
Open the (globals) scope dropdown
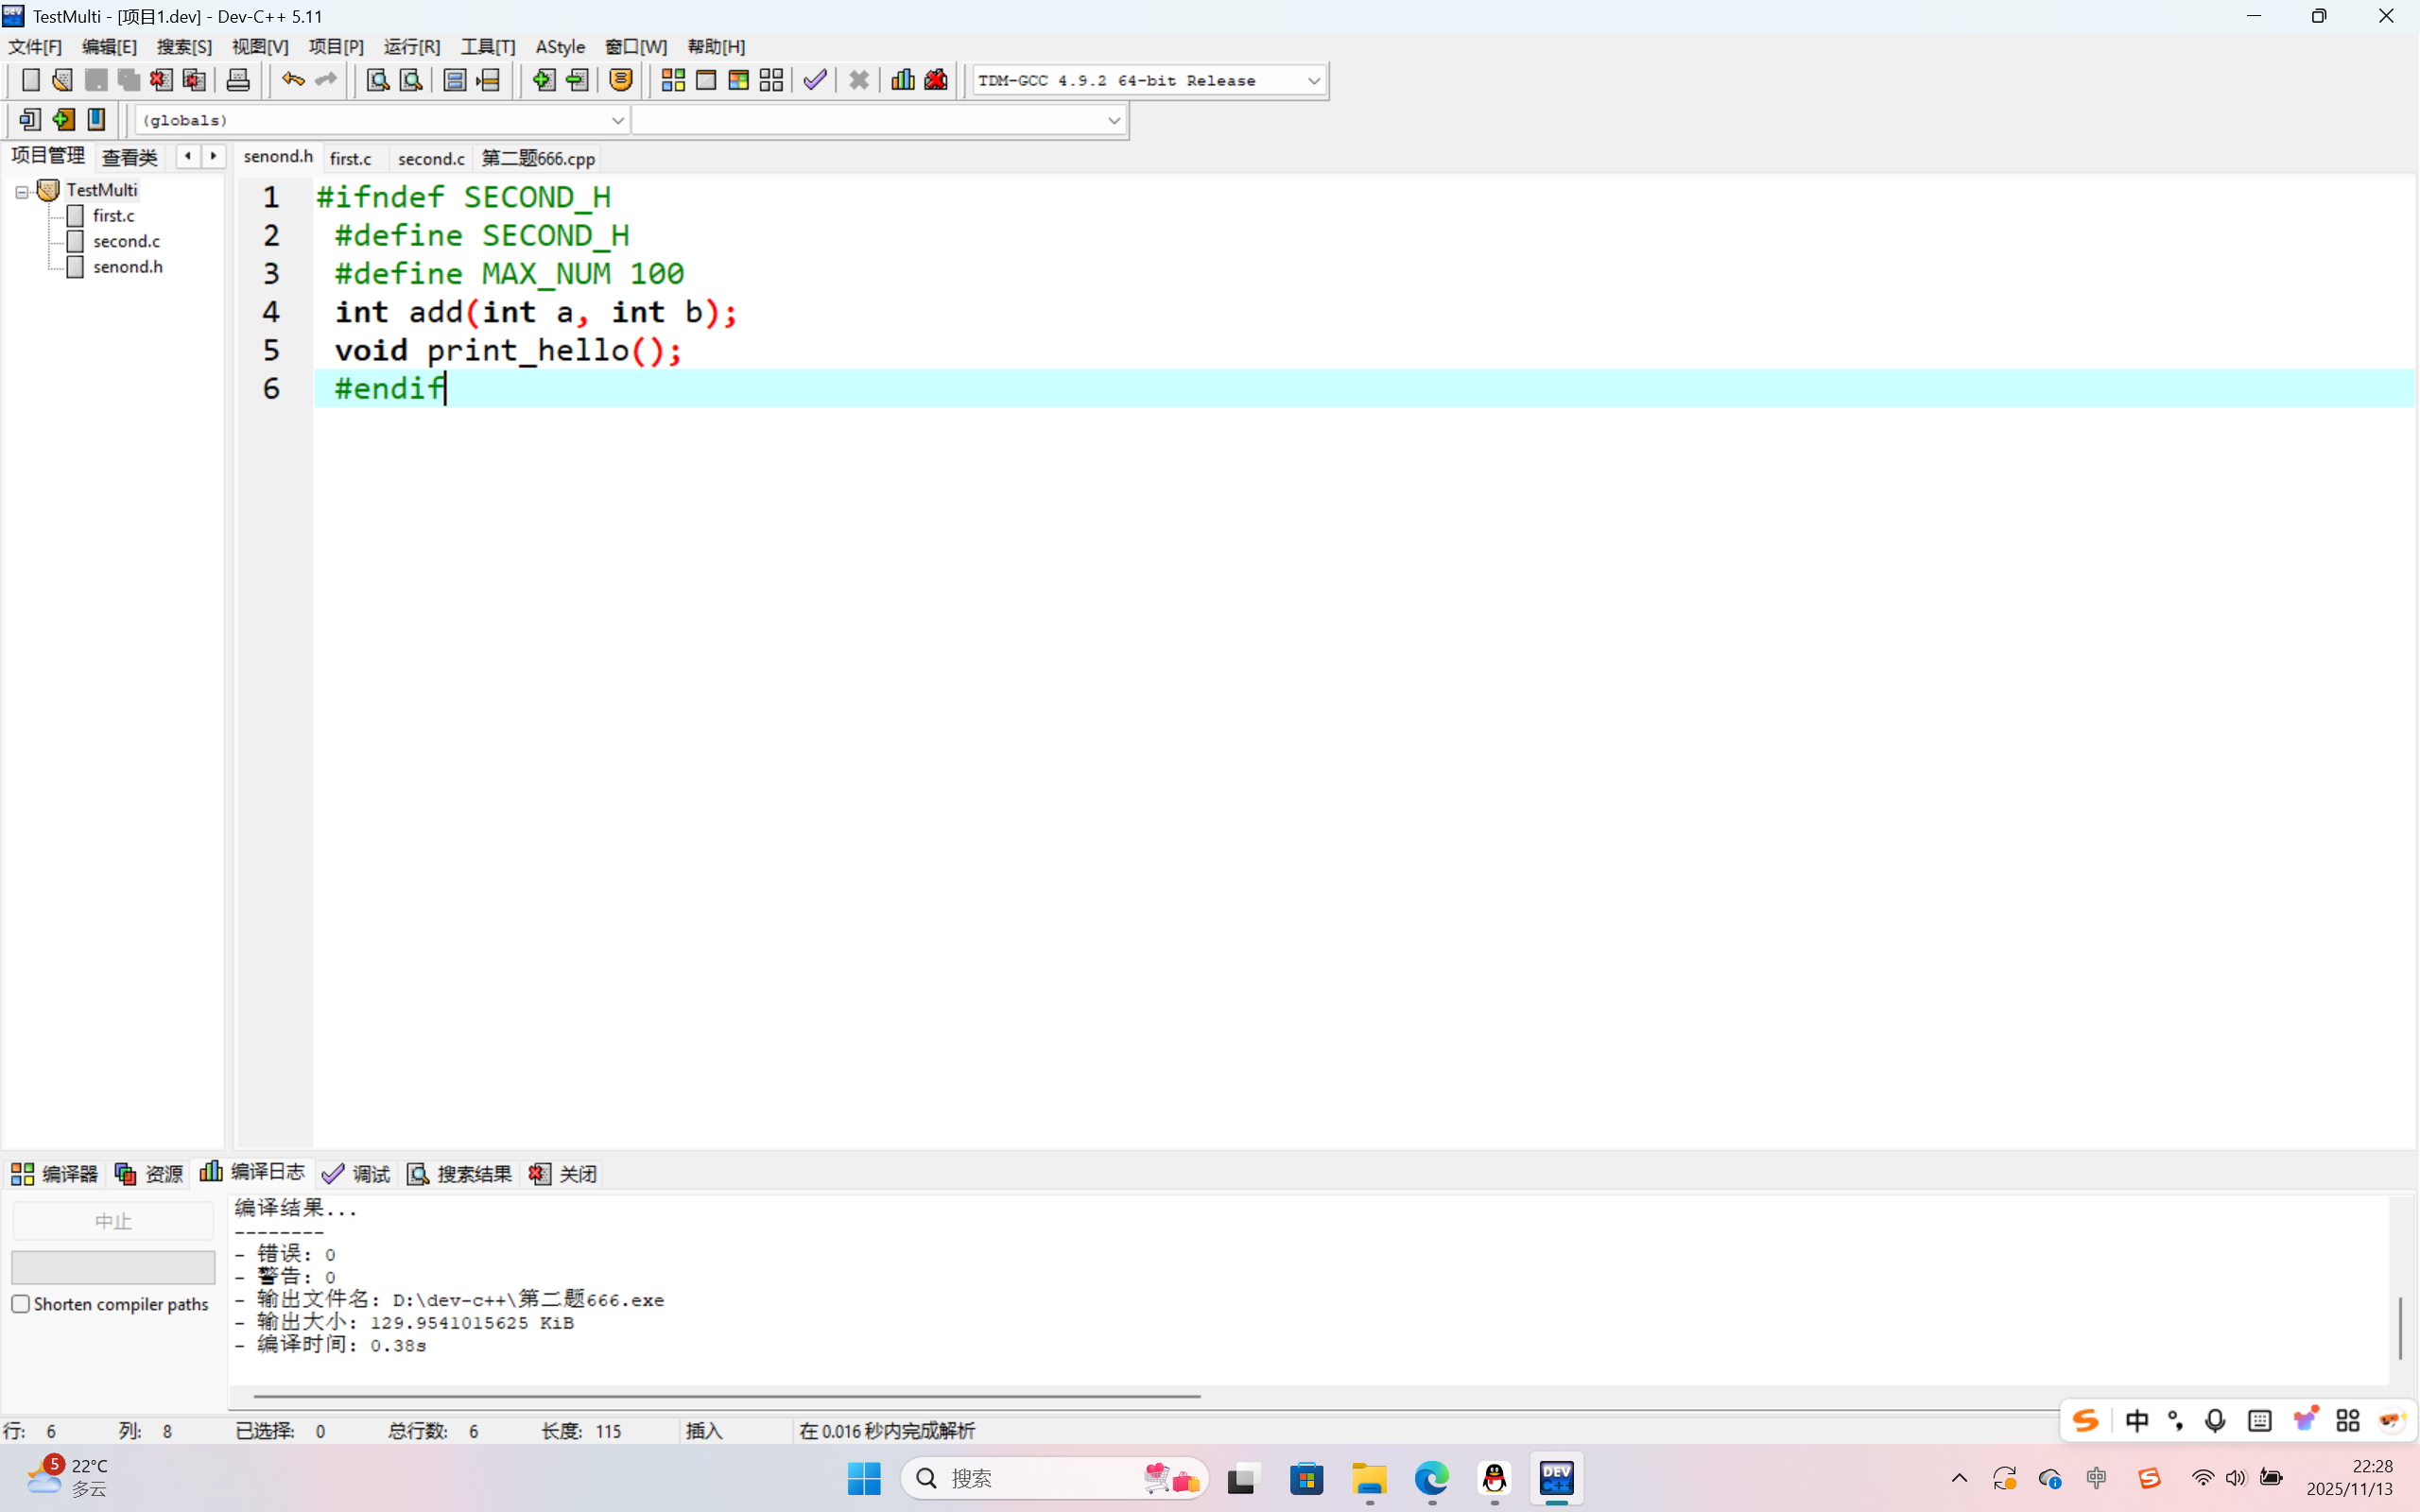tap(617, 120)
